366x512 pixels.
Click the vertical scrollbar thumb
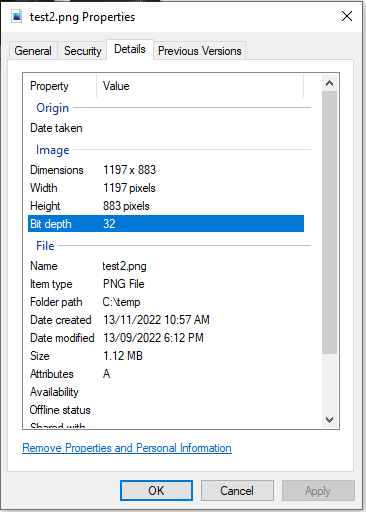(329, 222)
